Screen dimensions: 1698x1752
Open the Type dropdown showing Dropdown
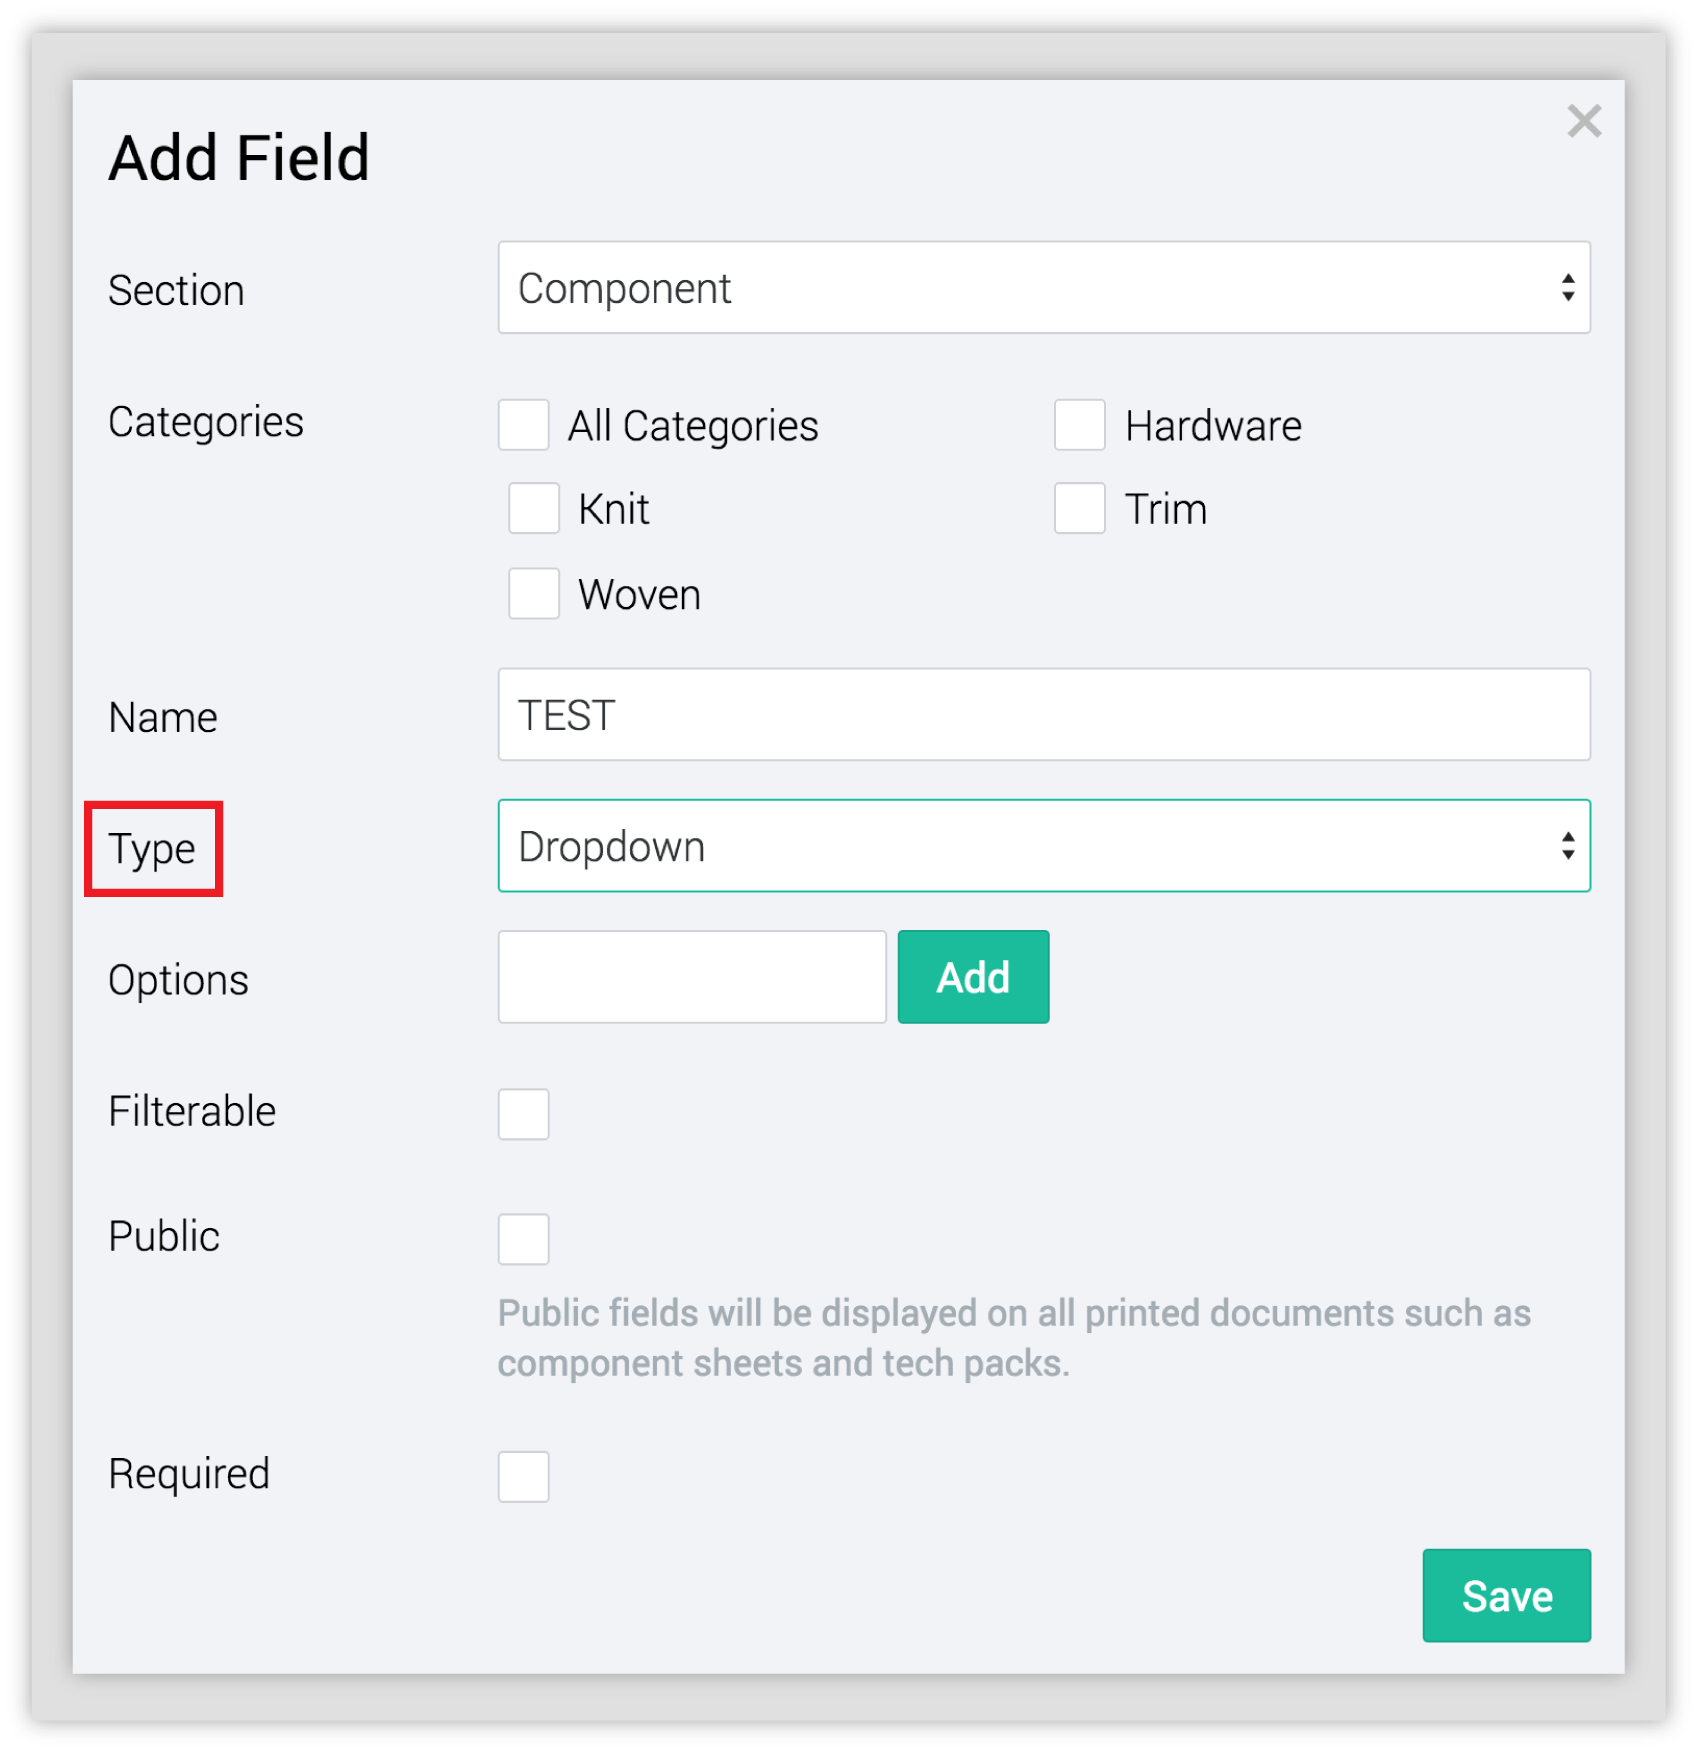pos(1030,846)
